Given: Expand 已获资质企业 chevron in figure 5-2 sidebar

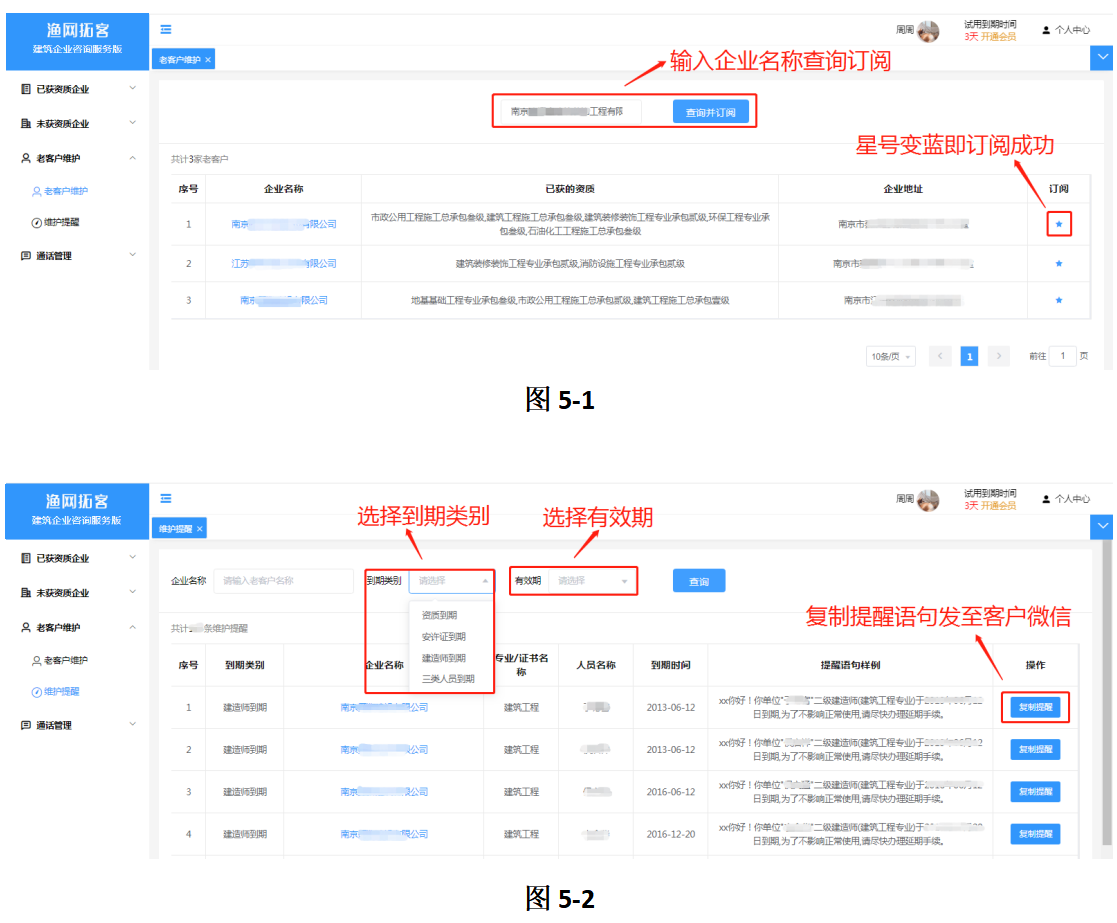Looking at the screenshot, I should (x=133, y=558).
